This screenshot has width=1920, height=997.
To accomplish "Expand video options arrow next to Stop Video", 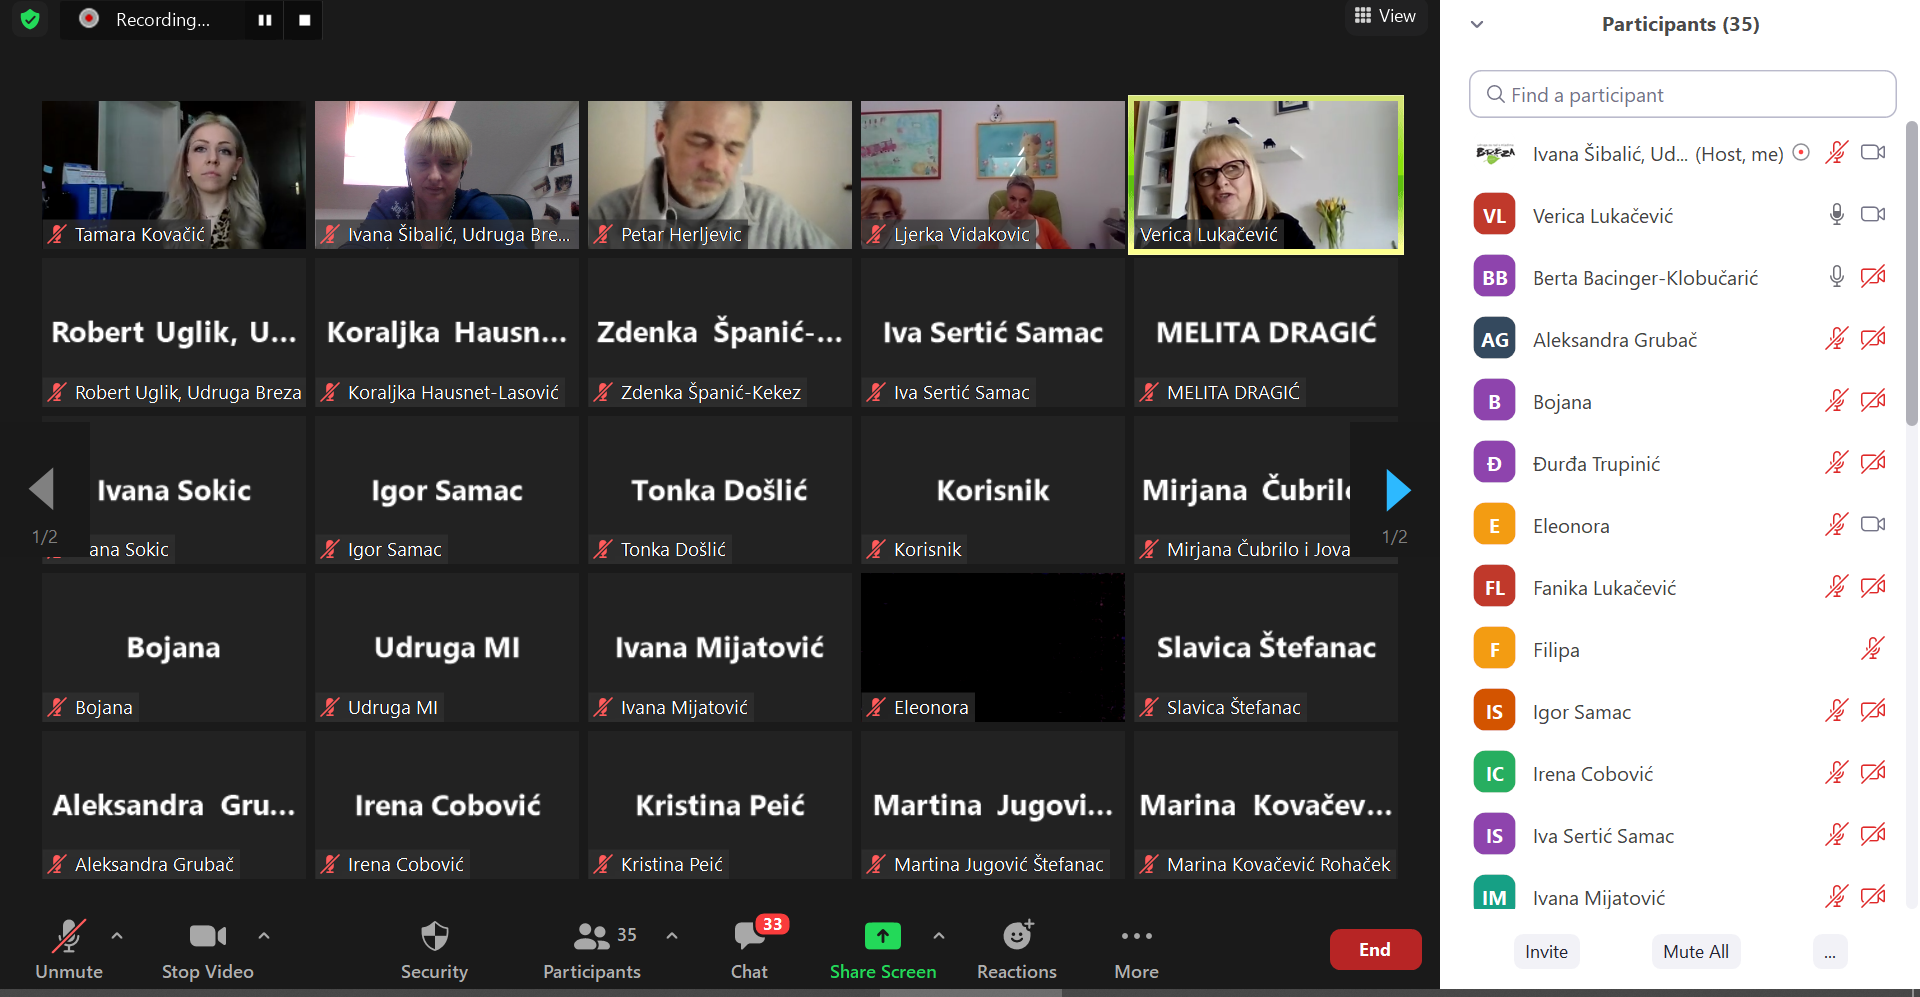I will [x=264, y=936].
